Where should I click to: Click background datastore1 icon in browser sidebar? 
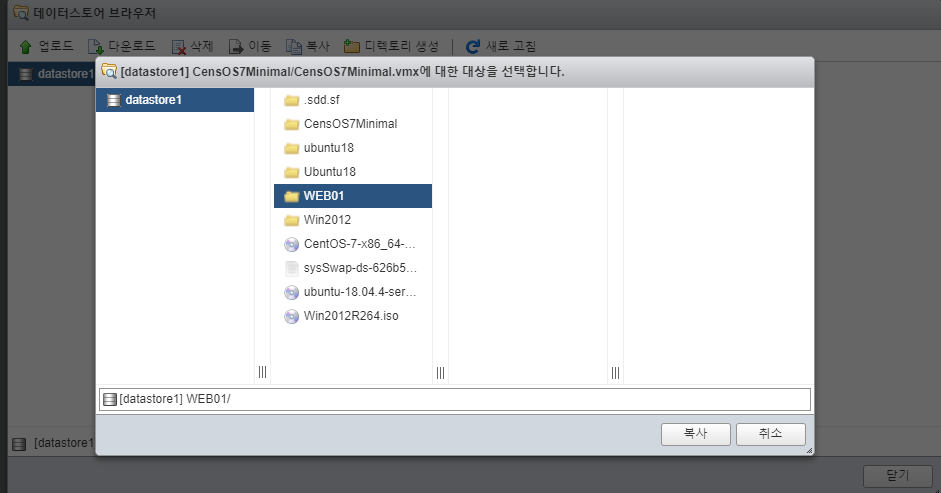click(25, 74)
